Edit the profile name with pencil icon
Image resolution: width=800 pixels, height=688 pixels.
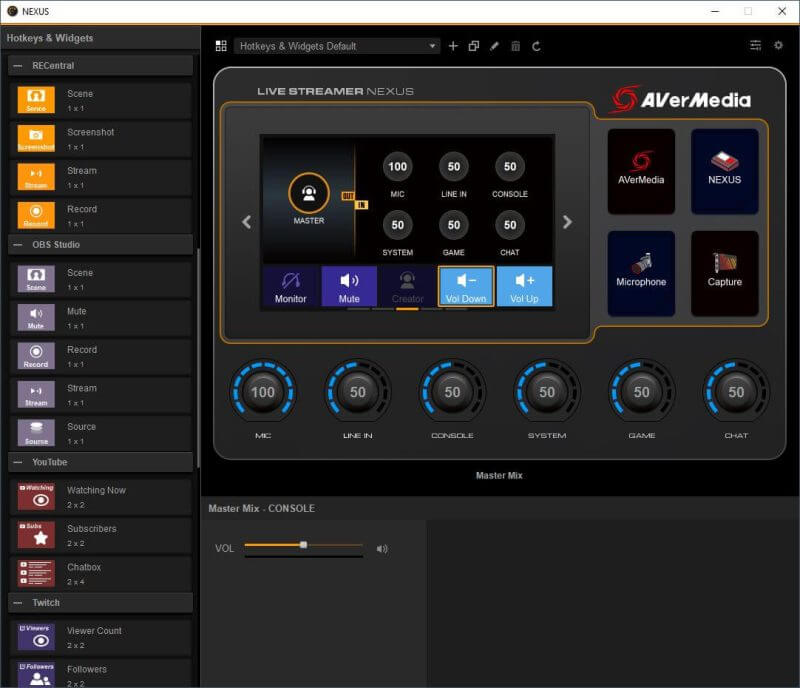(x=494, y=46)
